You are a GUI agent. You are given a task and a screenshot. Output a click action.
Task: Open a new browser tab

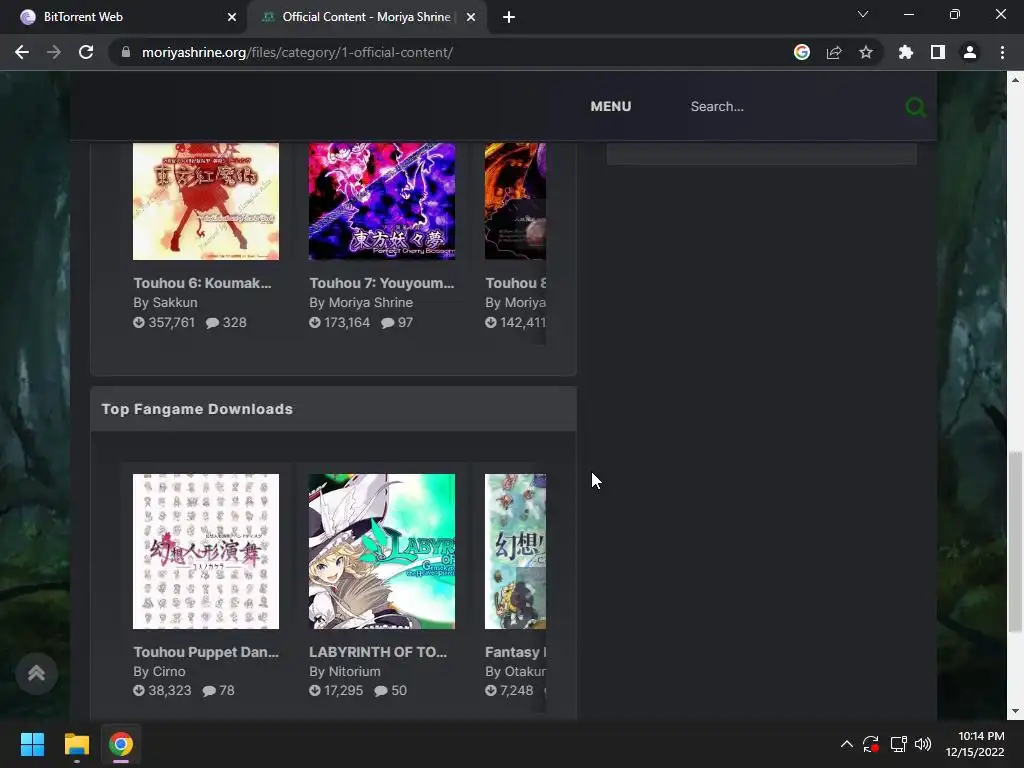[509, 17]
